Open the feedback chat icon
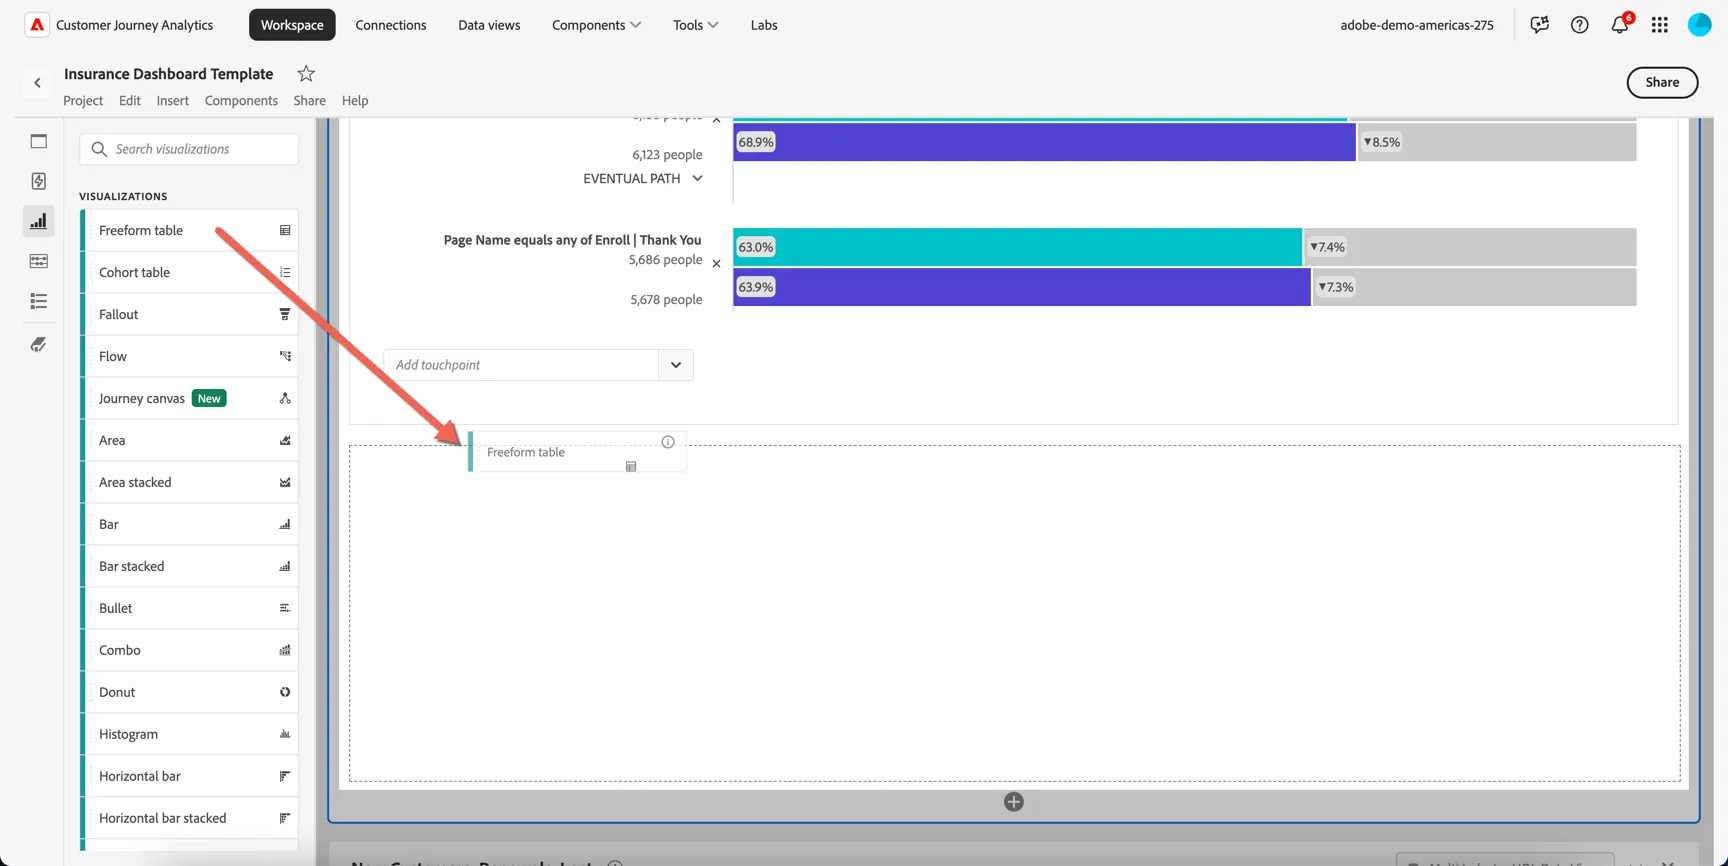 1540,25
